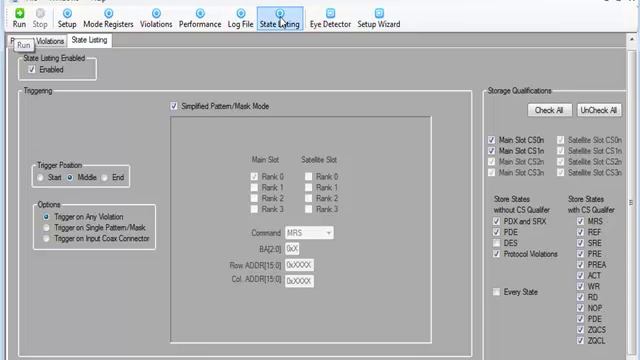Open the Violations toolbar icon
Viewport: 640px width, 360px height.
[x=156, y=18]
